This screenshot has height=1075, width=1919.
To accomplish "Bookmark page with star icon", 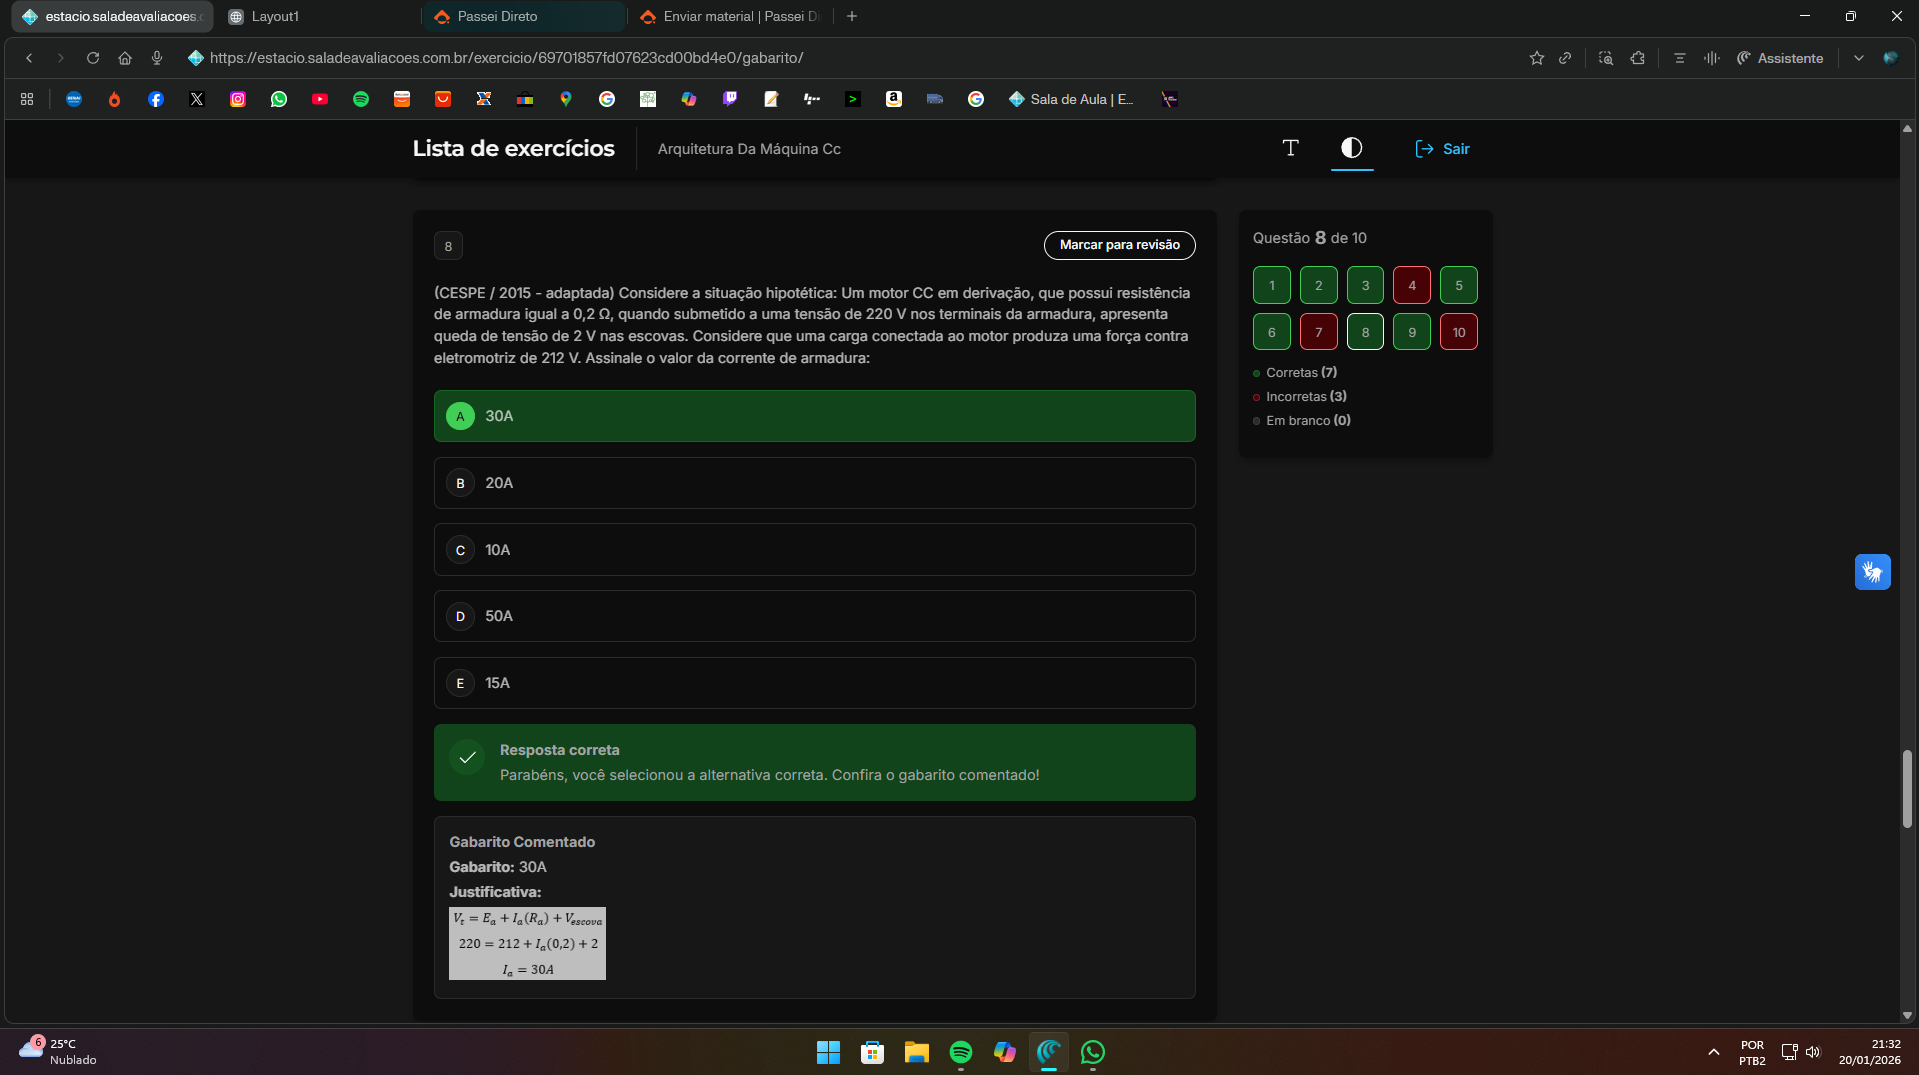I will tap(1536, 58).
